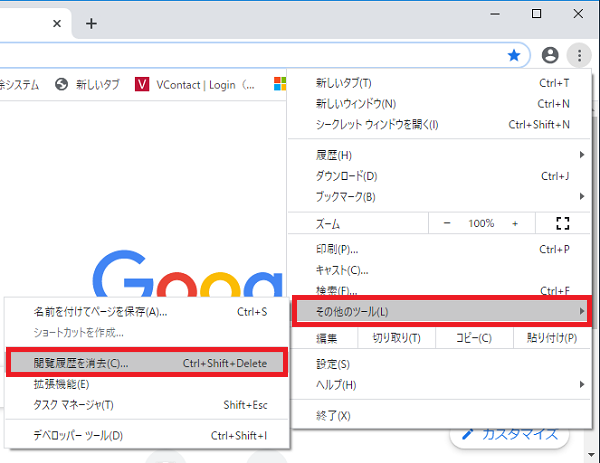Open デベロッパー ツール(D) from submenu

coord(147,435)
